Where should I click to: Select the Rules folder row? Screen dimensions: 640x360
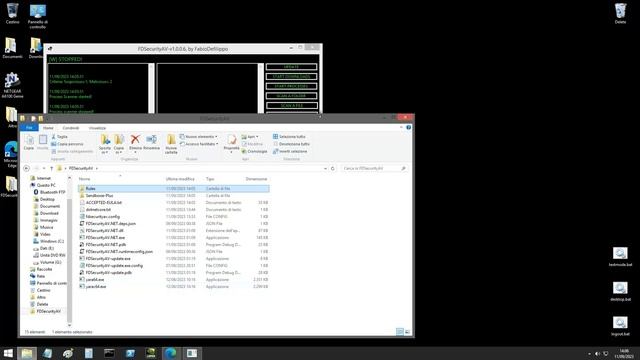pos(173,189)
